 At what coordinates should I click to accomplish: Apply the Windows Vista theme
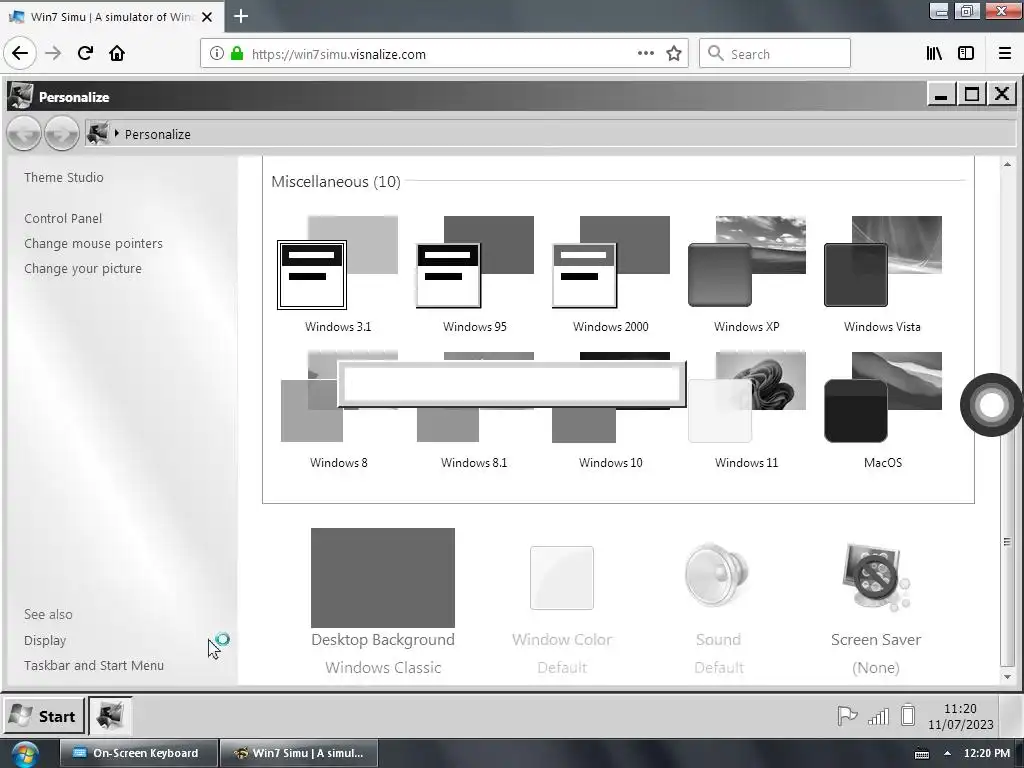tap(882, 263)
